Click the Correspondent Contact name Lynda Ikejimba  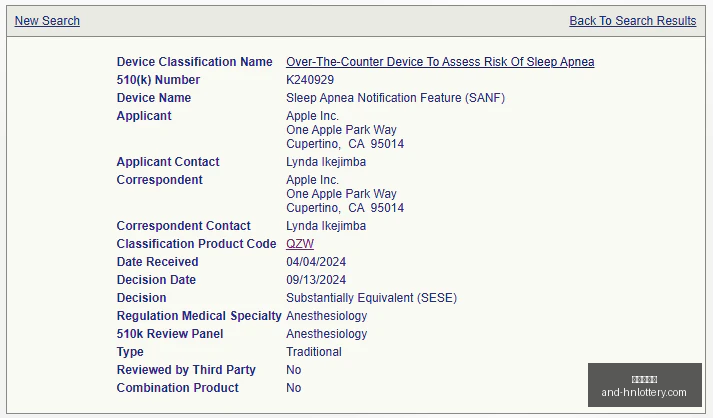click(326, 226)
